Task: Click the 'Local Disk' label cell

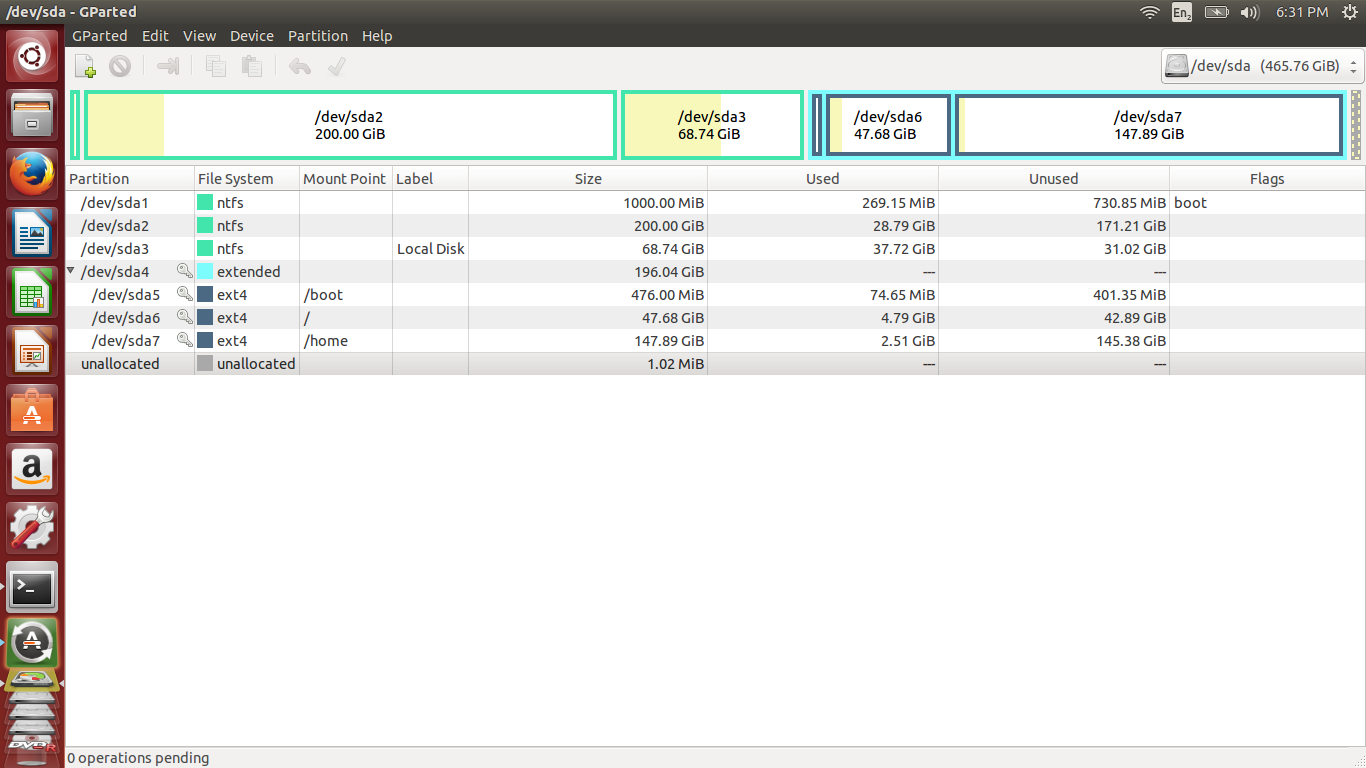Action: (431, 249)
